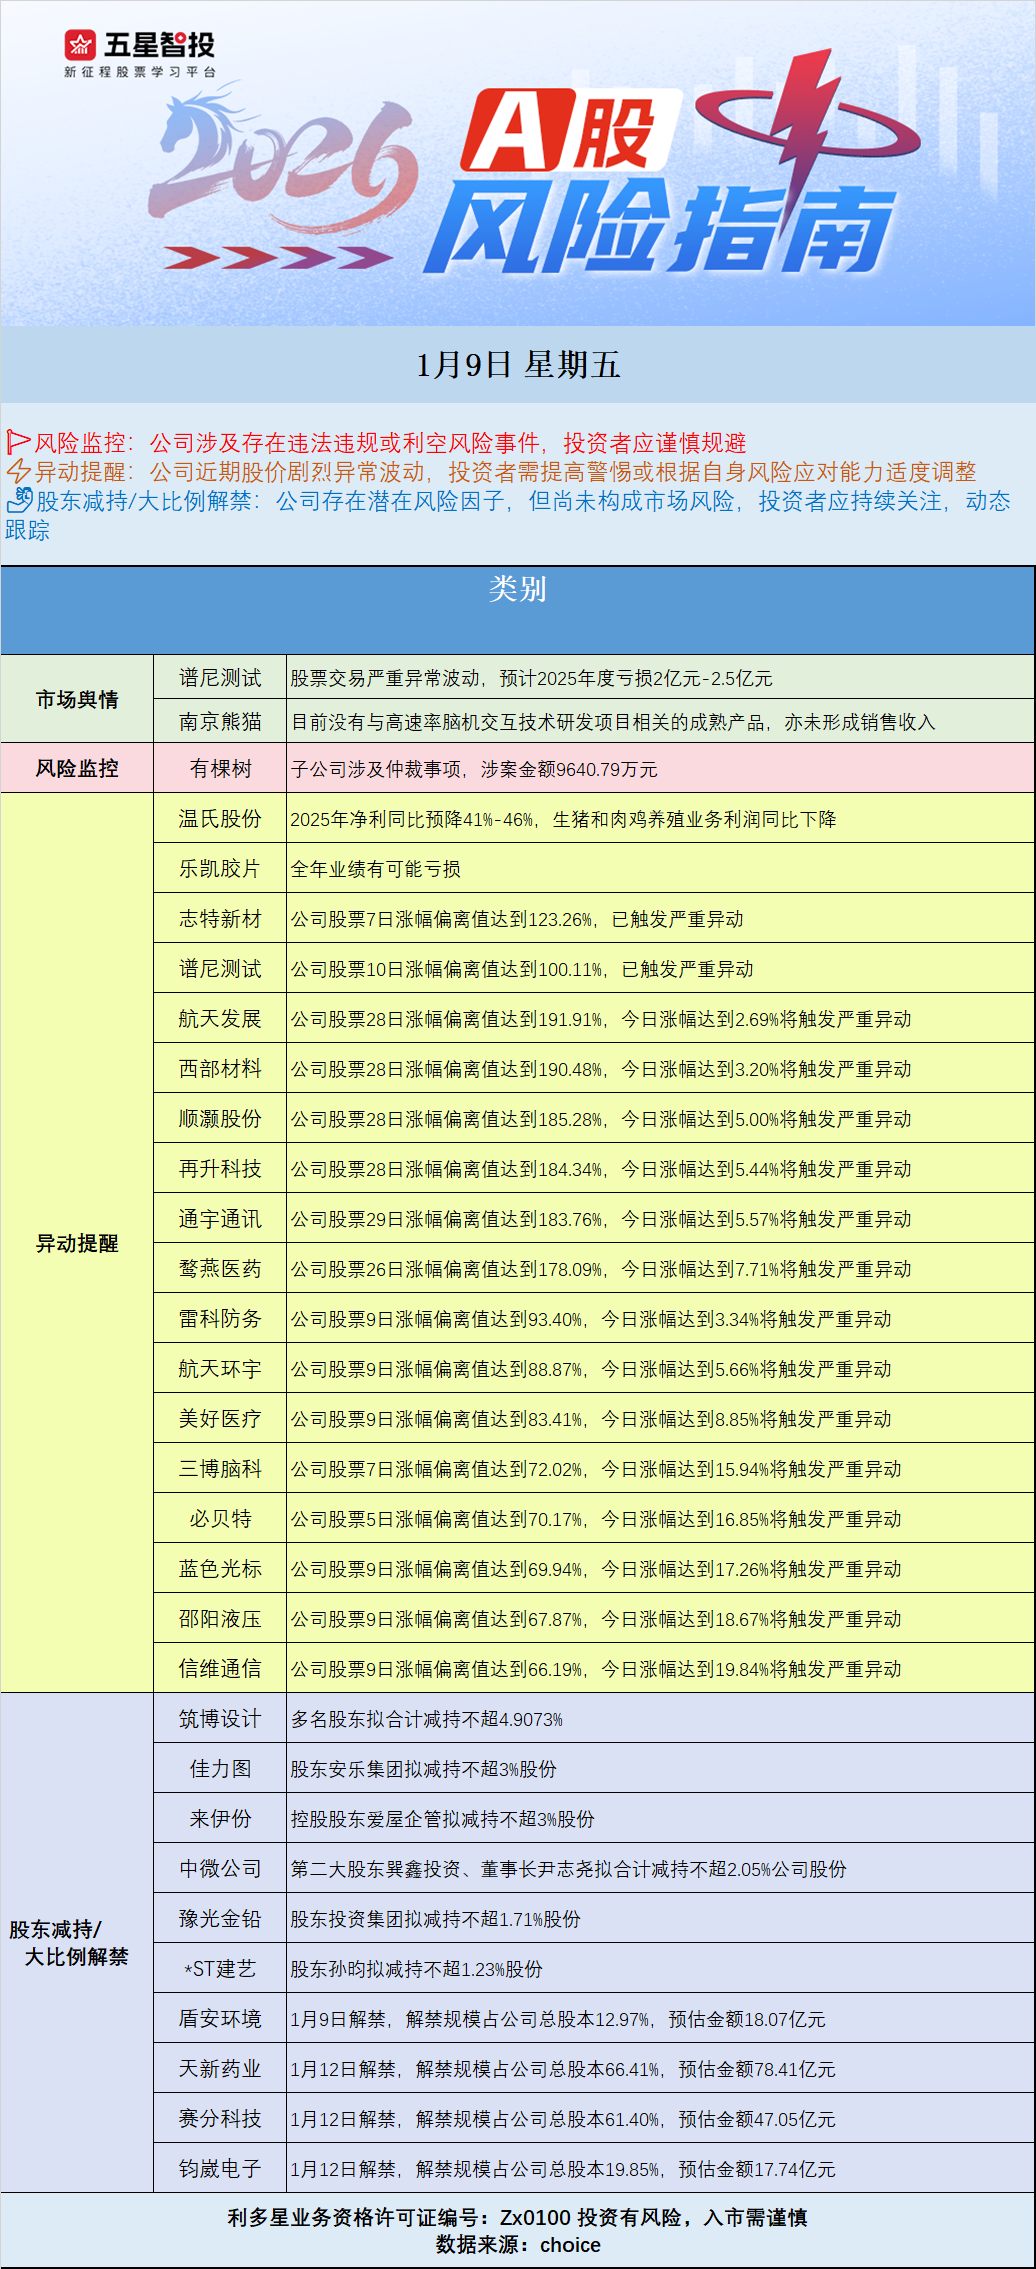This screenshot has width=1036, height=2269.
Task: Click the 邵阳液压 stock name
Action: (220, 1618)
